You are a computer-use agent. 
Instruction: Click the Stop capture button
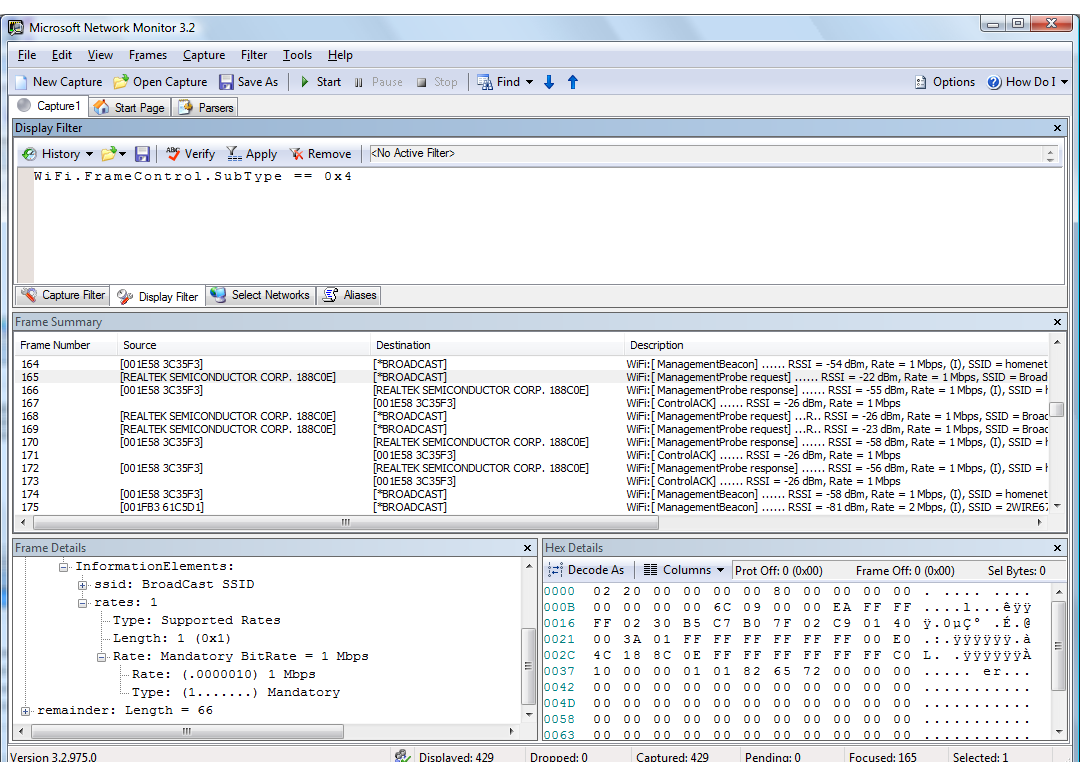point(437,82)
